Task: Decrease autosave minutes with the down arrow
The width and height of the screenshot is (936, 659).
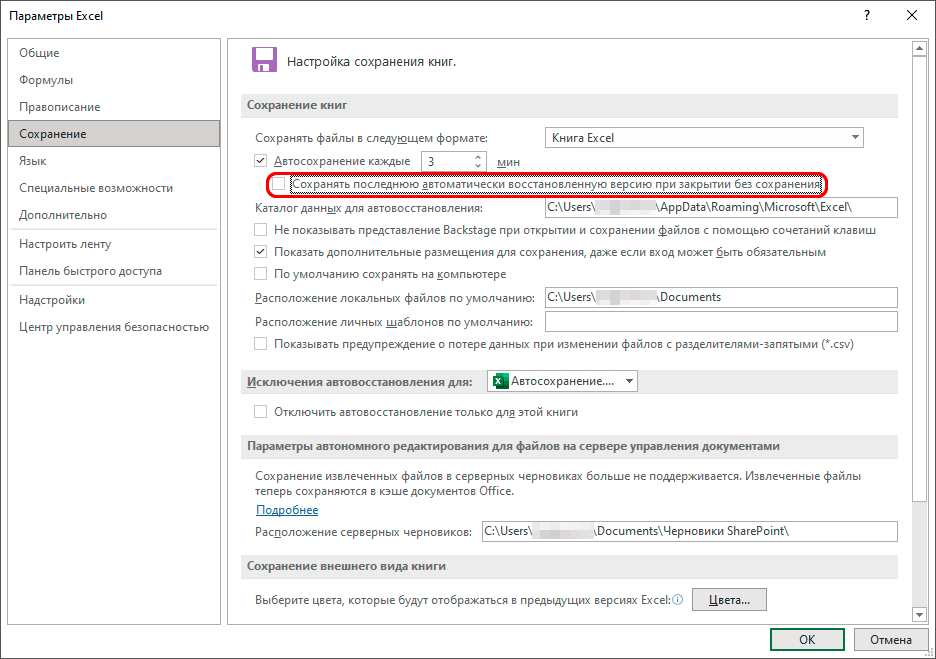Action: coord(478,166)
